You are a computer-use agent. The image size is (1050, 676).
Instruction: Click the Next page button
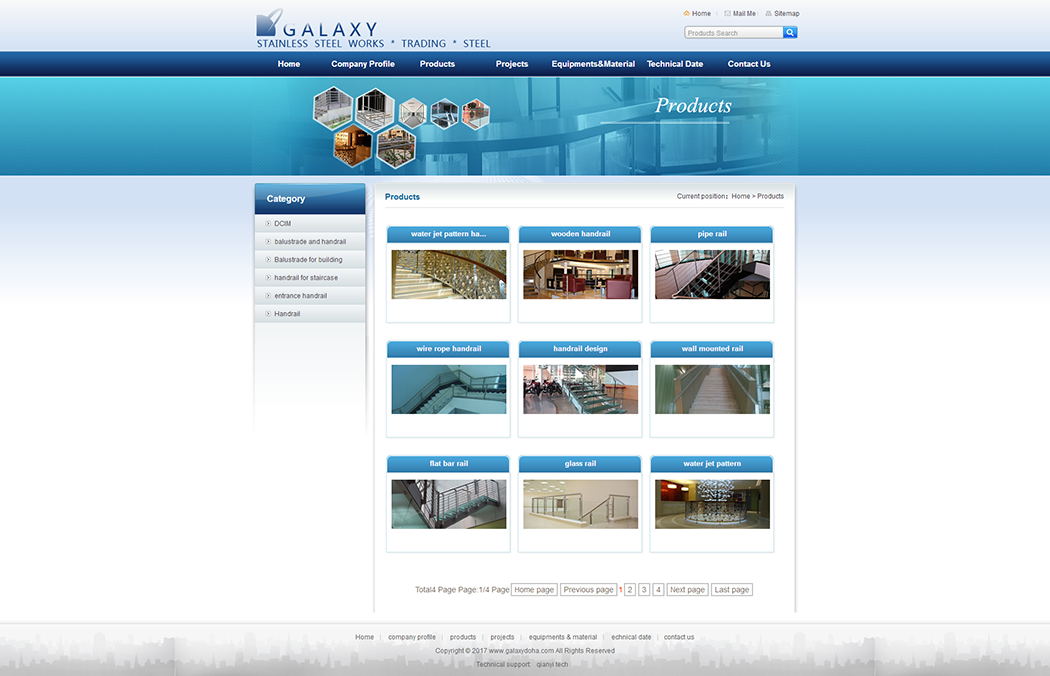(x=687, y=590)
